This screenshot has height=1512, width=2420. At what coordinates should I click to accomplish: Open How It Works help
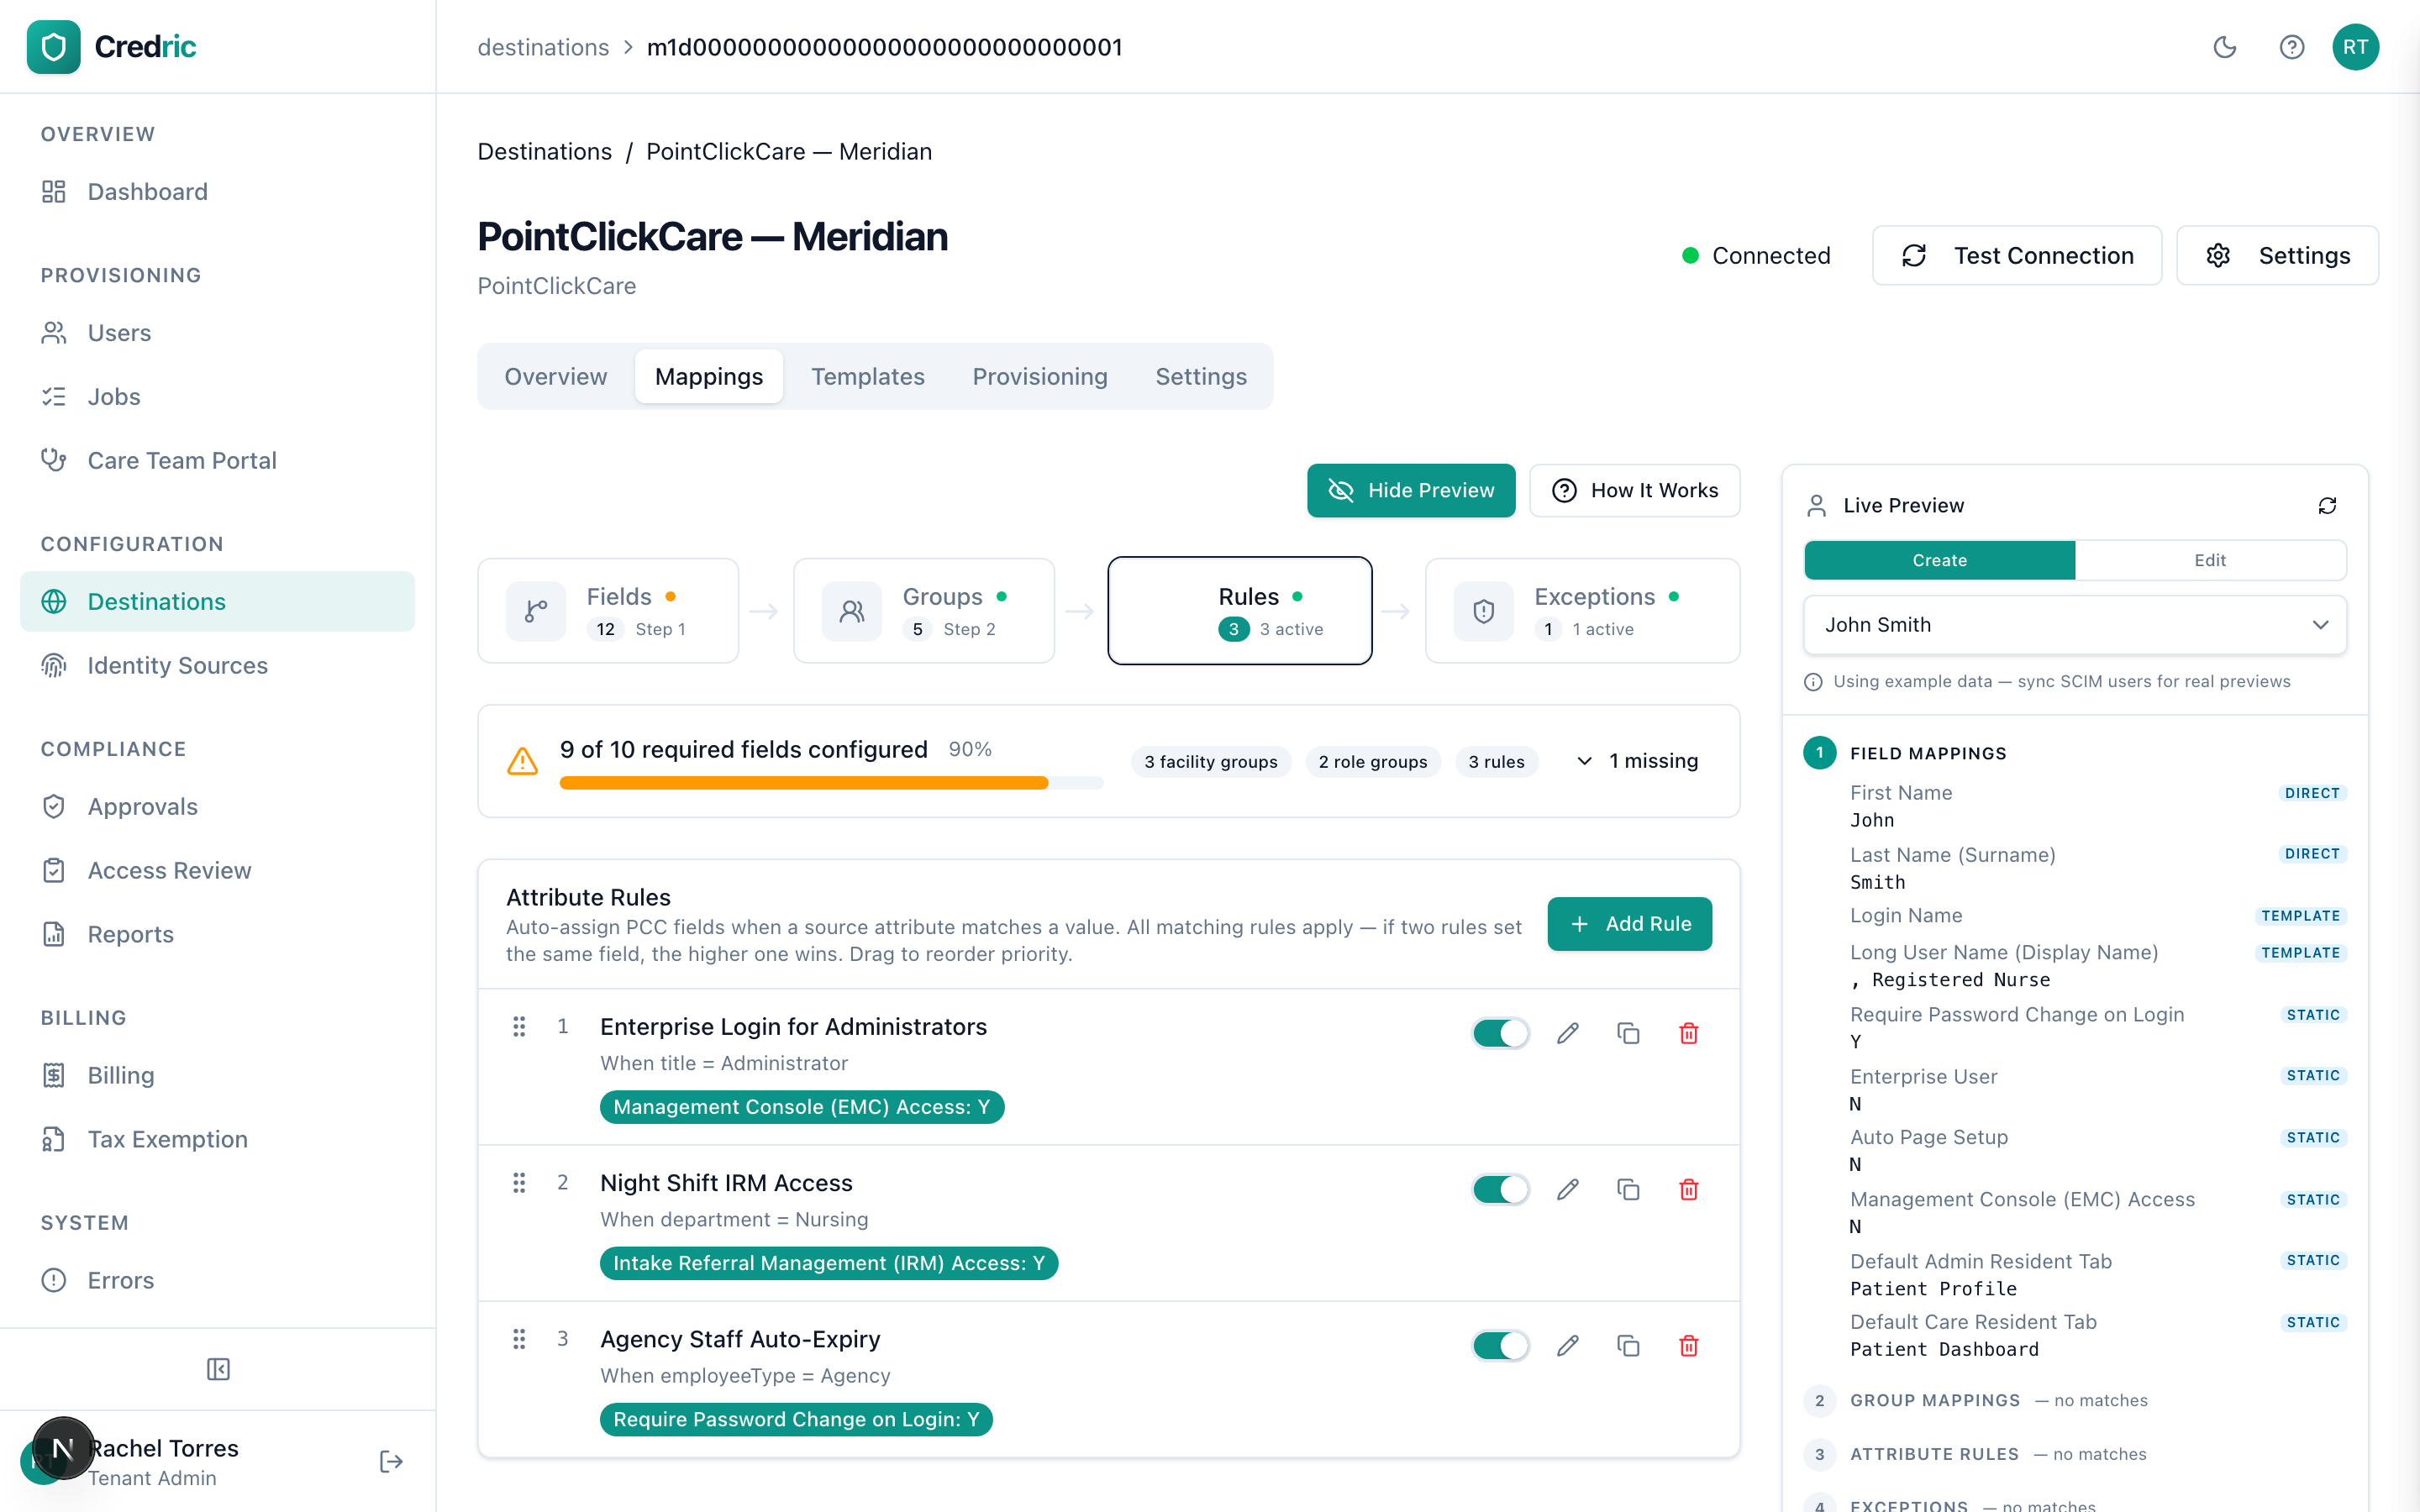pos(1634,490)
